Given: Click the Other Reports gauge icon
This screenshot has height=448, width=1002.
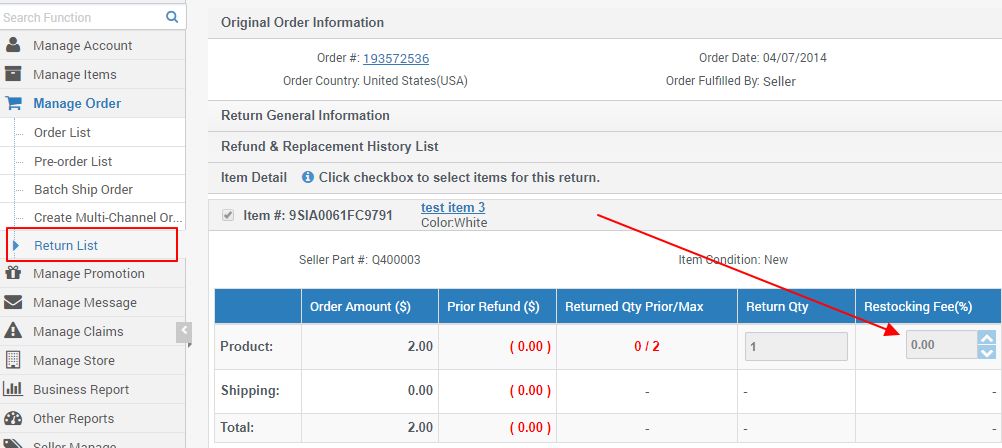Looking at the screenshot, I should click(13, 418).
